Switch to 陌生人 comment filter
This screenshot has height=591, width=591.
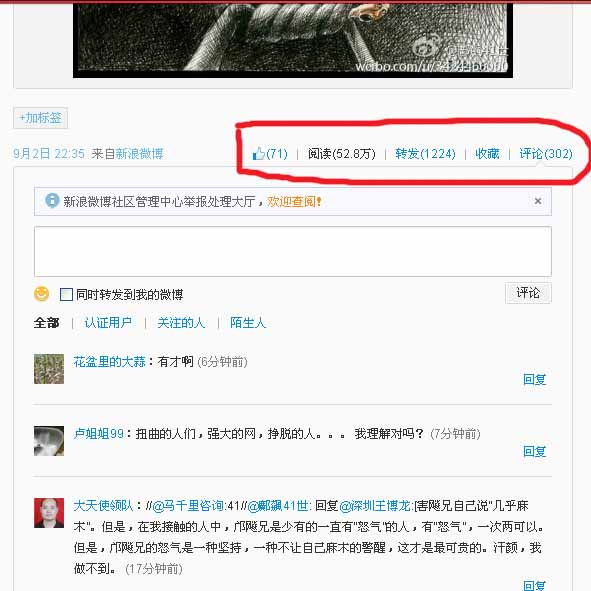tap(248, 323)
